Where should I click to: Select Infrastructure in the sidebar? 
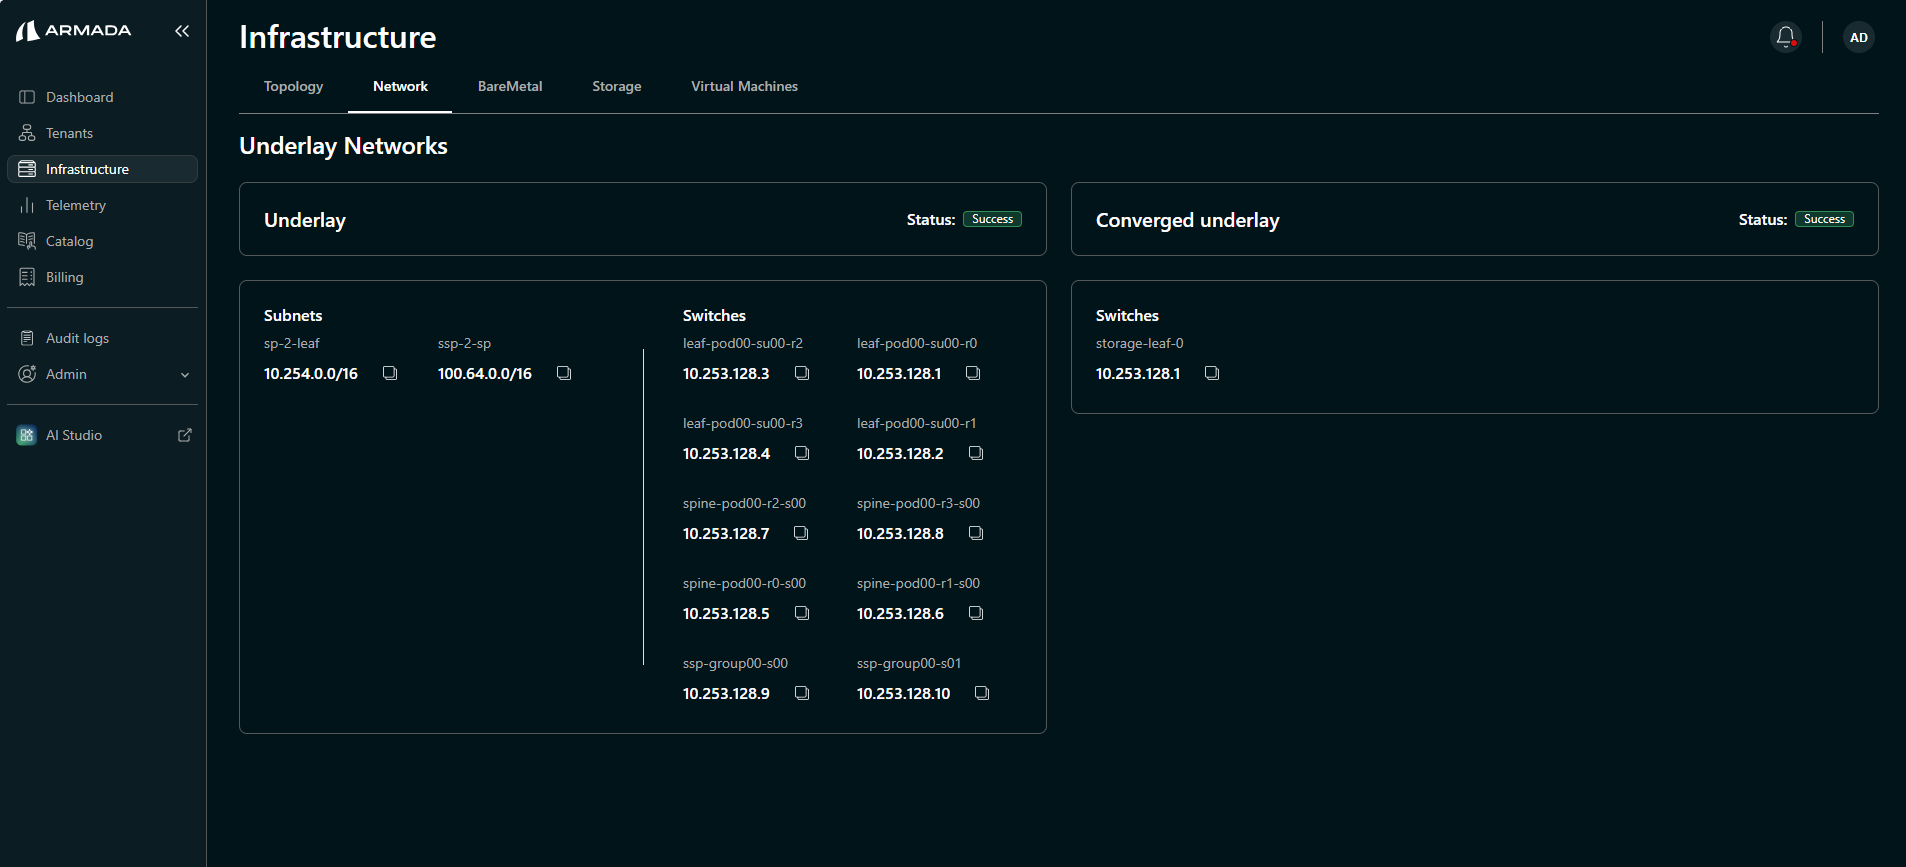pos(102,169)
